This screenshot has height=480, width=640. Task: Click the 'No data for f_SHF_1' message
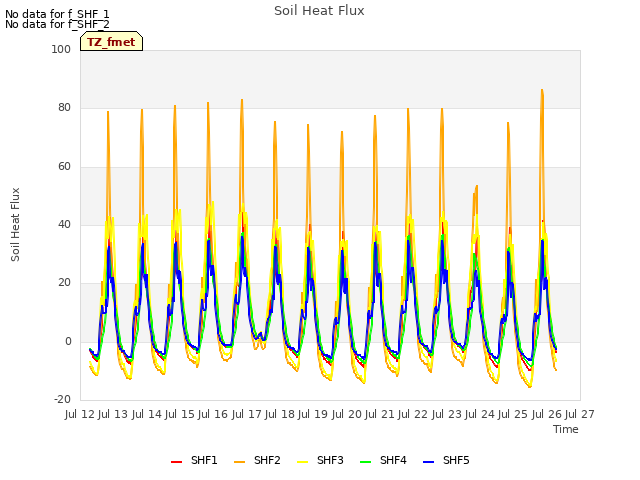(57, 14)
